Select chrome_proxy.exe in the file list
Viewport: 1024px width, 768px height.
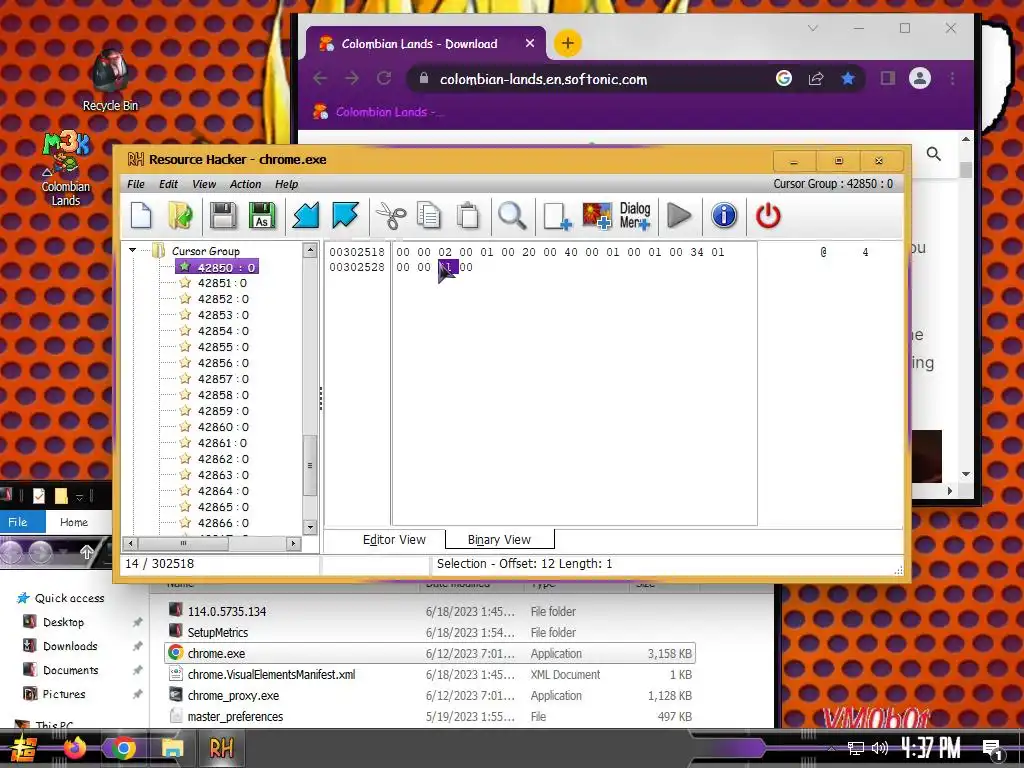coord(430,696)
